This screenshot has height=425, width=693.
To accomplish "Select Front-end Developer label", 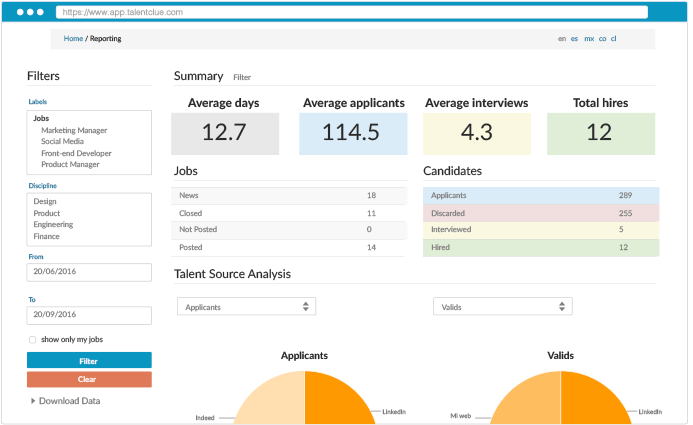I will (76, 153).
